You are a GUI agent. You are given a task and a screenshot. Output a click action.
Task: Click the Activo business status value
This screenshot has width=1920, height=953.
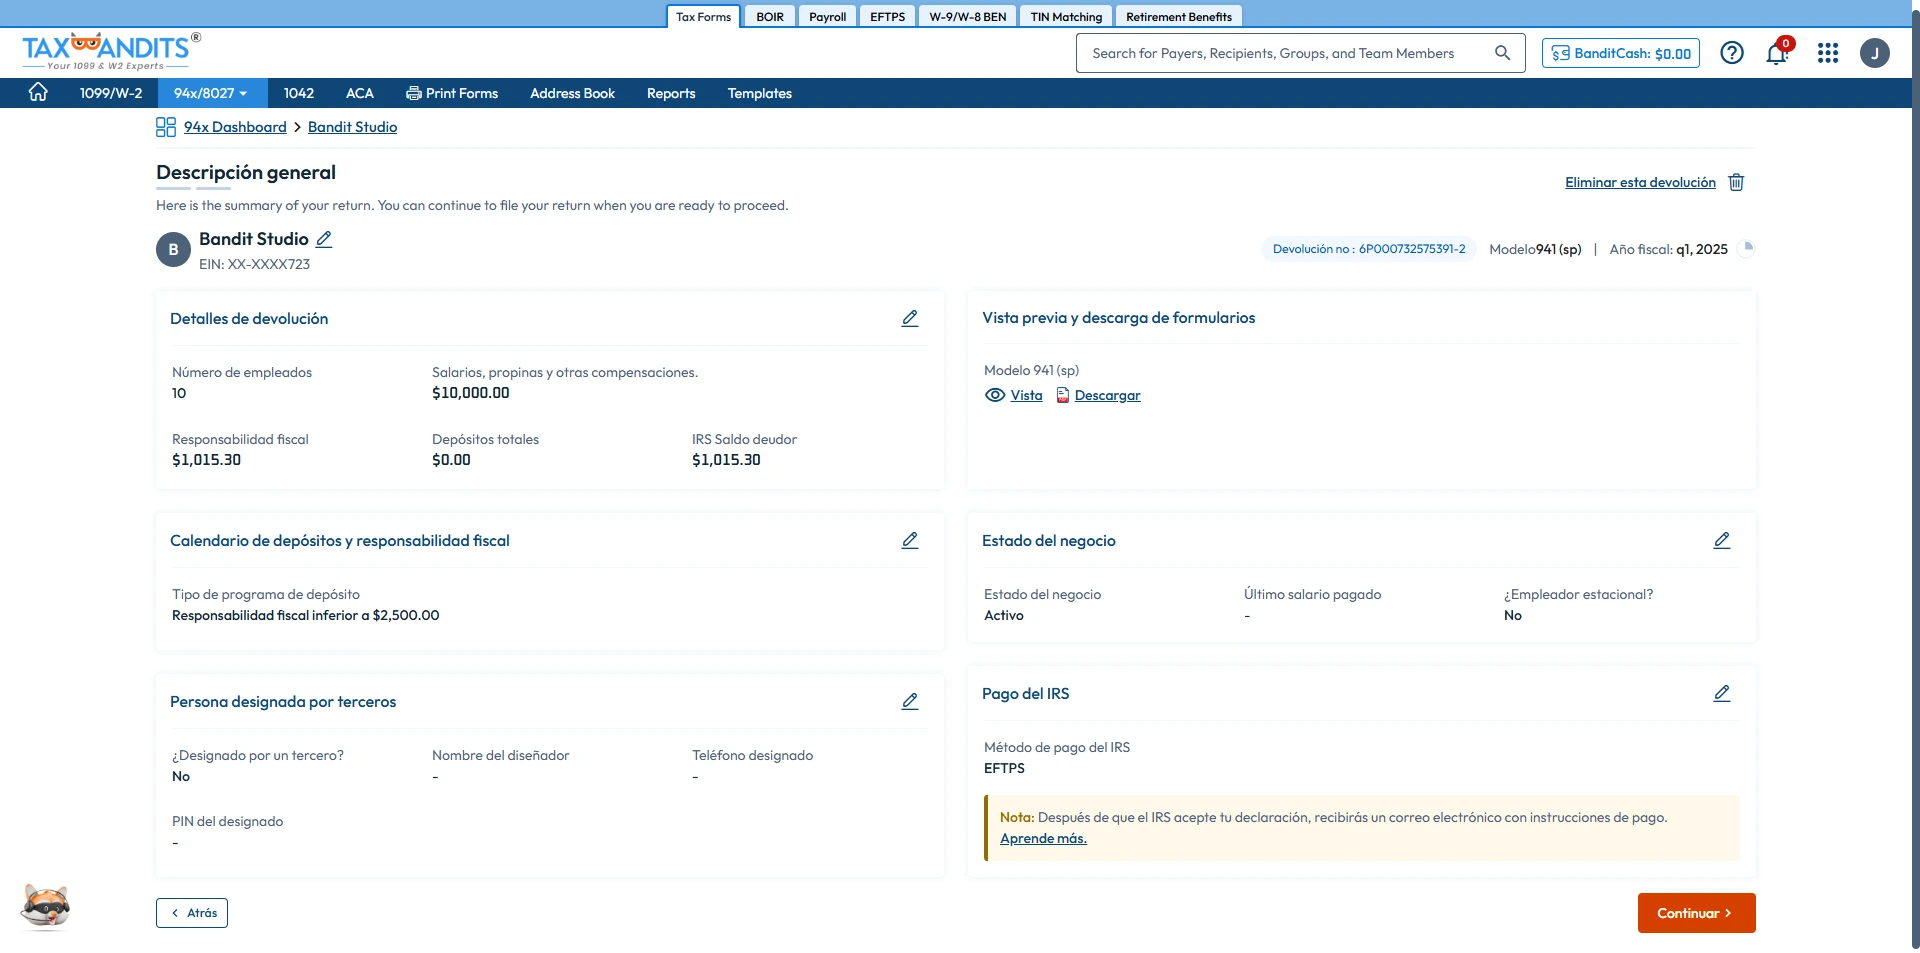(1004, 615)
